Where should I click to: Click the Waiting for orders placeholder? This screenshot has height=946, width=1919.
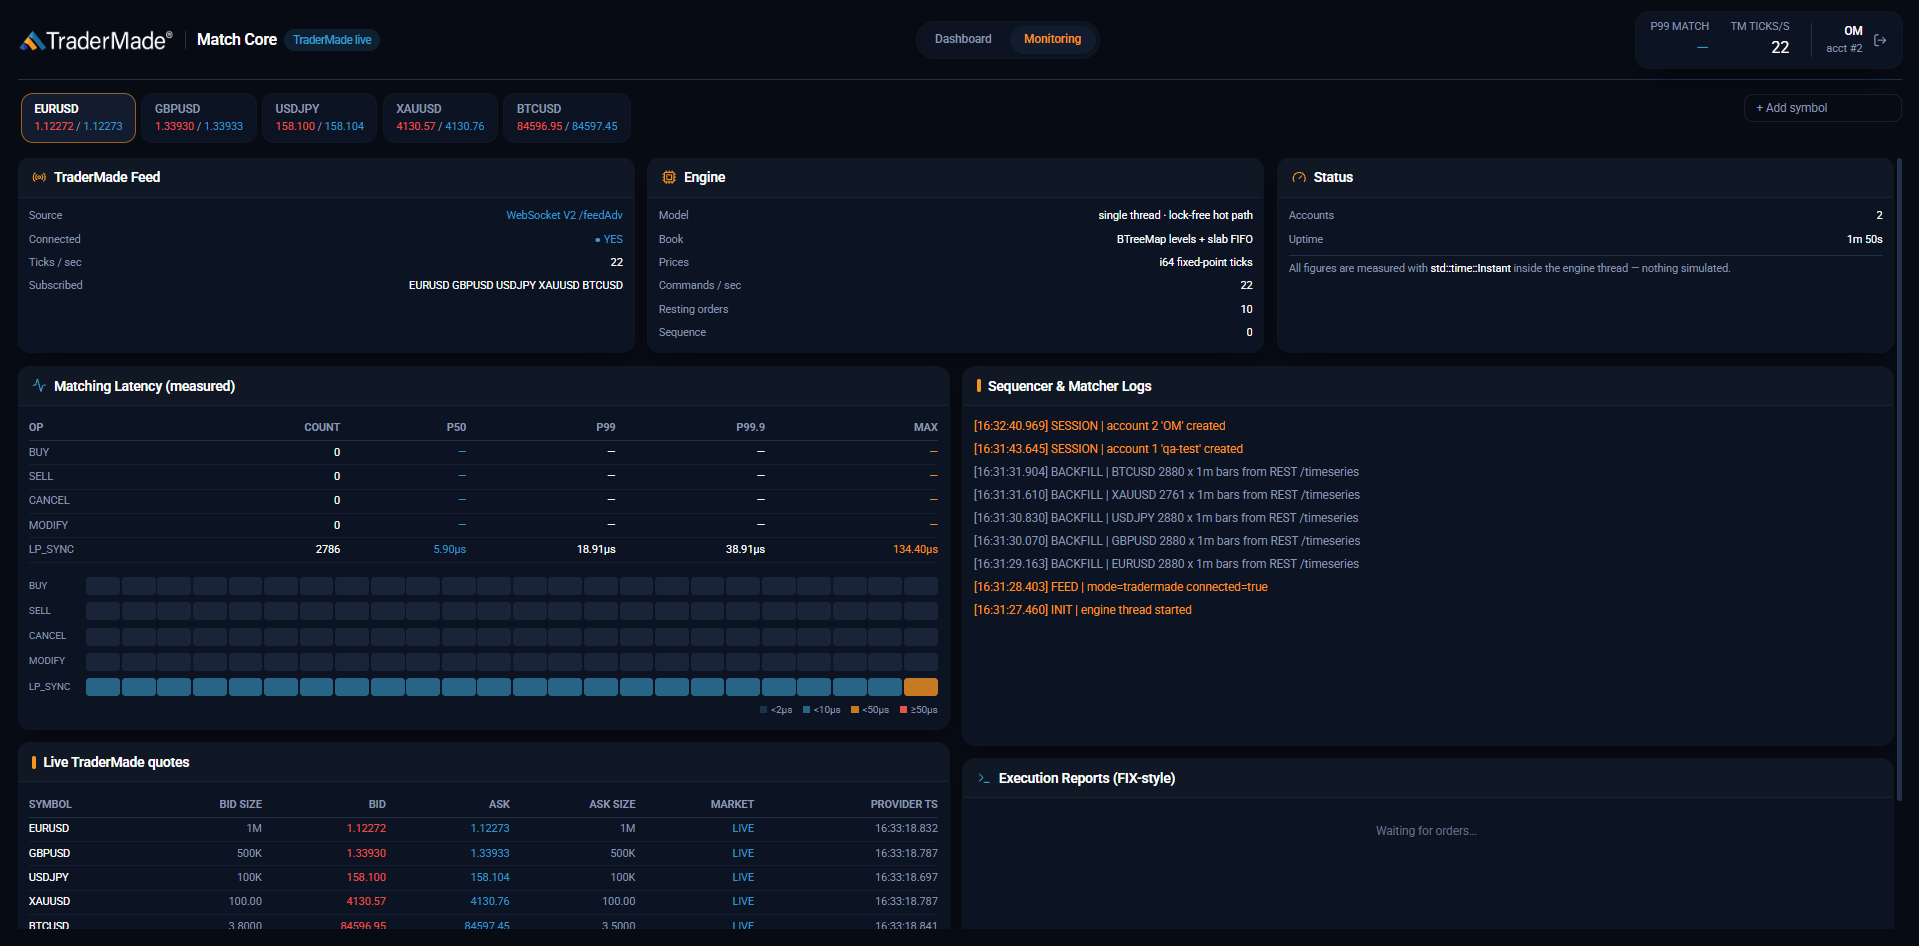click(1426, 831)
